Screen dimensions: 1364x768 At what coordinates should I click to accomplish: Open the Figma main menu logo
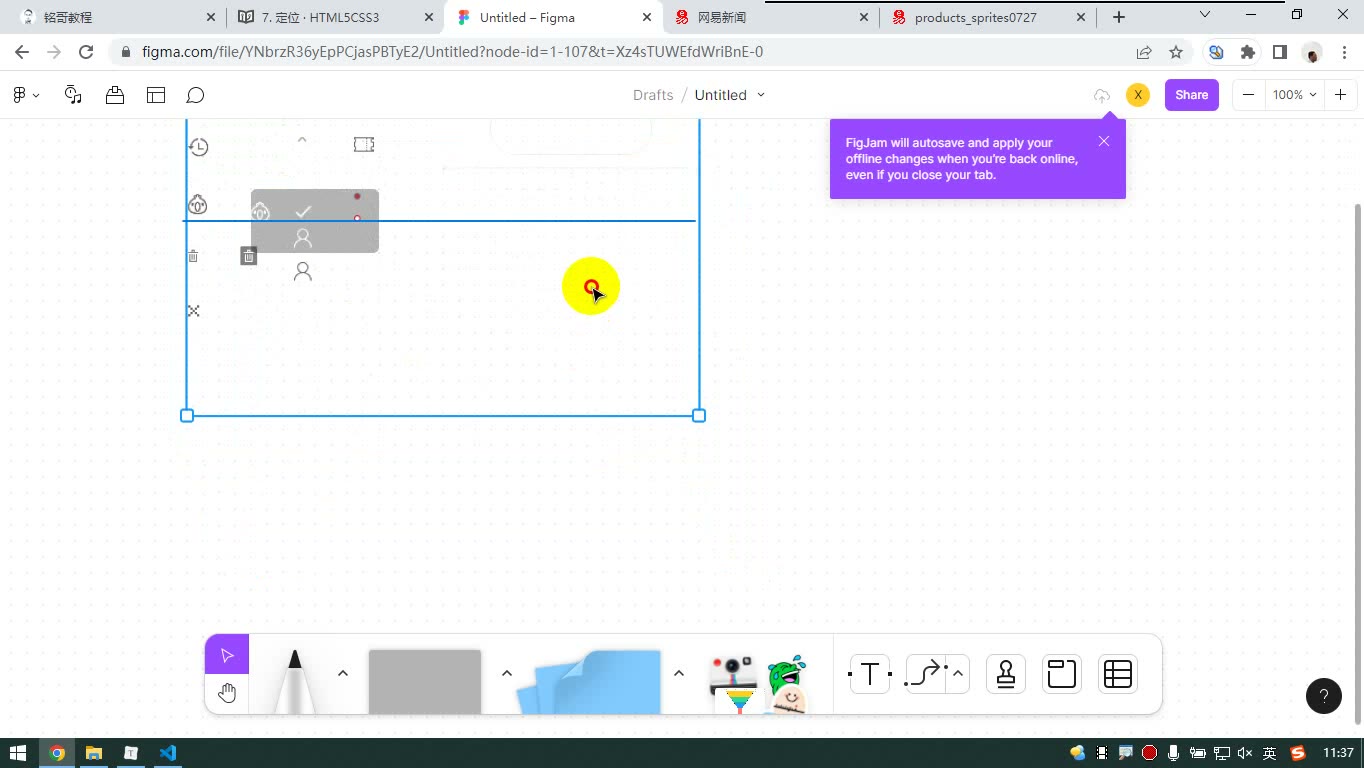[25, 95]
